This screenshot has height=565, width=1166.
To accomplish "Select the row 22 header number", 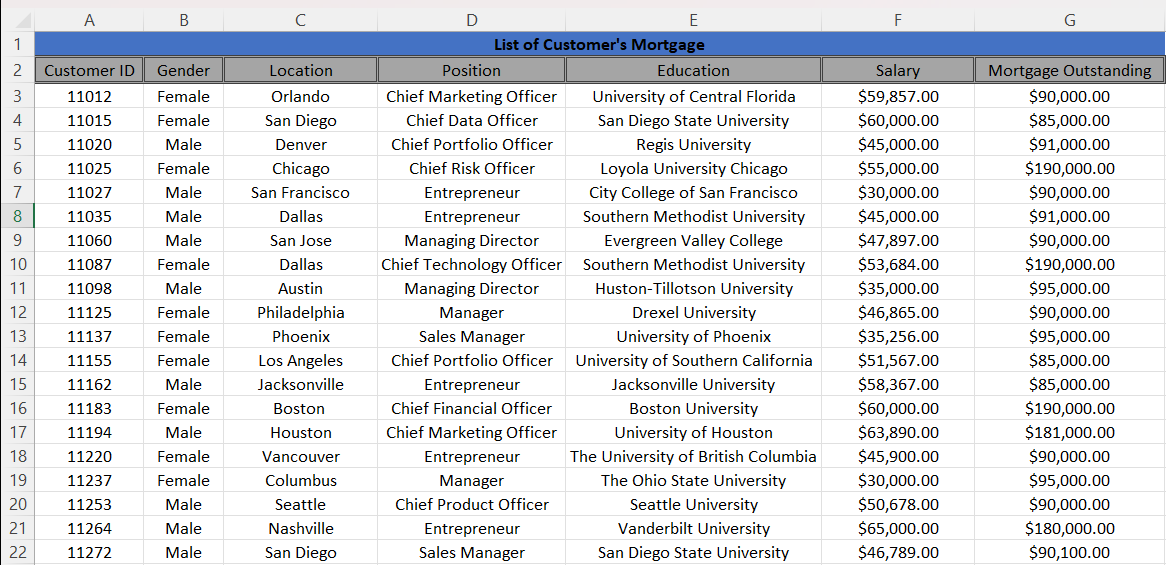I will 17,552.
